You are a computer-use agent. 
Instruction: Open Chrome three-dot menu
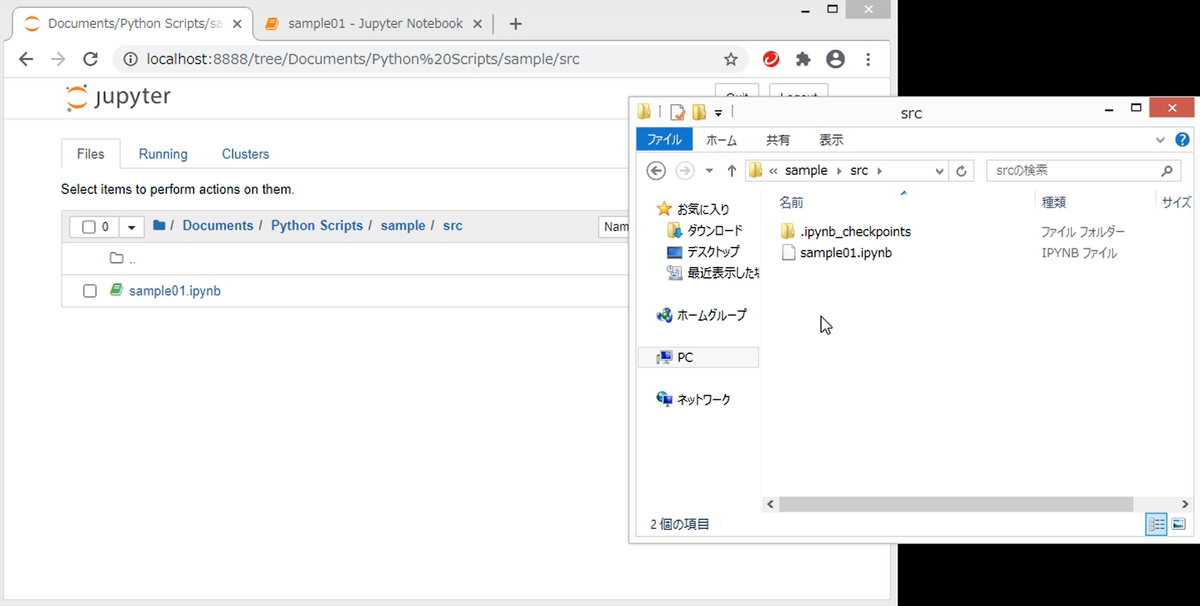point(868,59)
